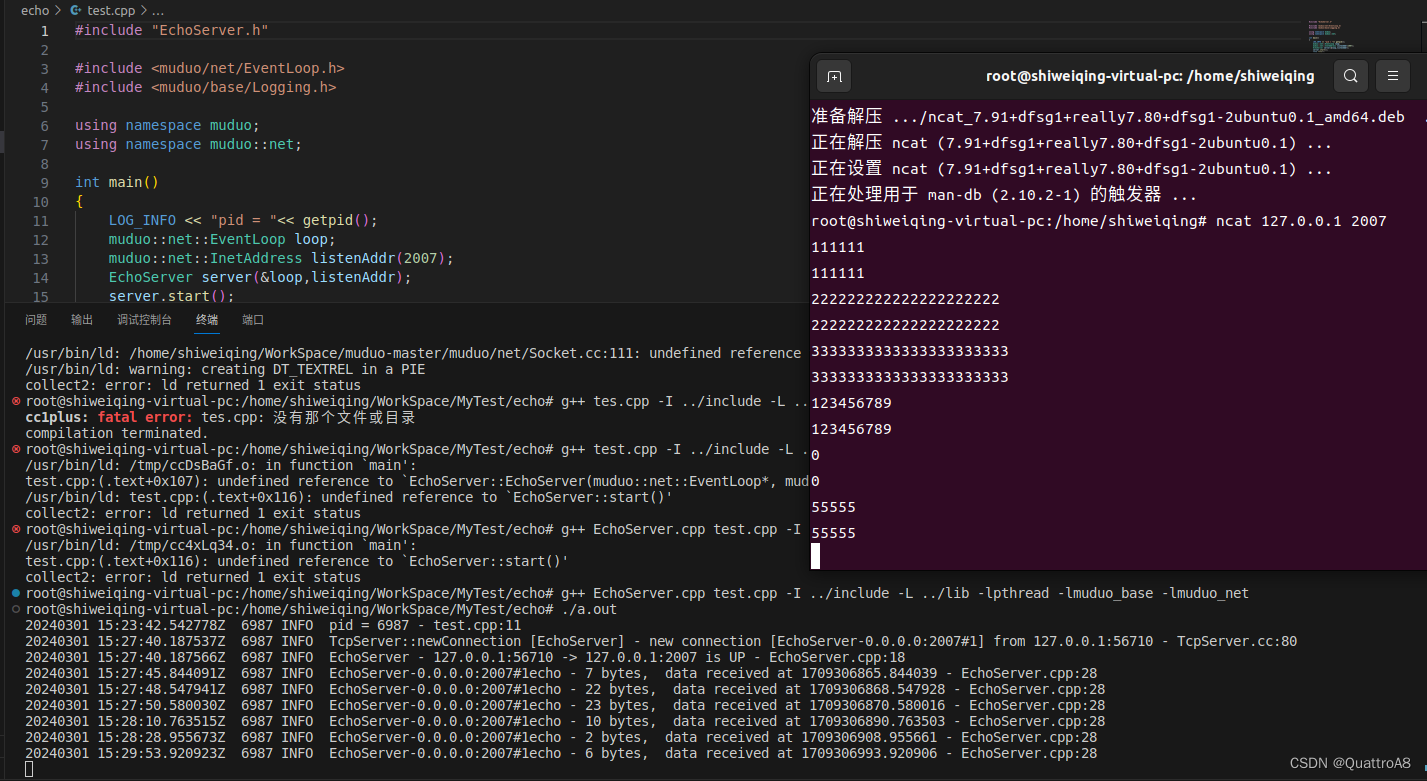Image resolution: width=1427 pixels, height=781 pixels.
Task: Click line number 1 in the gutter
Action: click(44, 31)
